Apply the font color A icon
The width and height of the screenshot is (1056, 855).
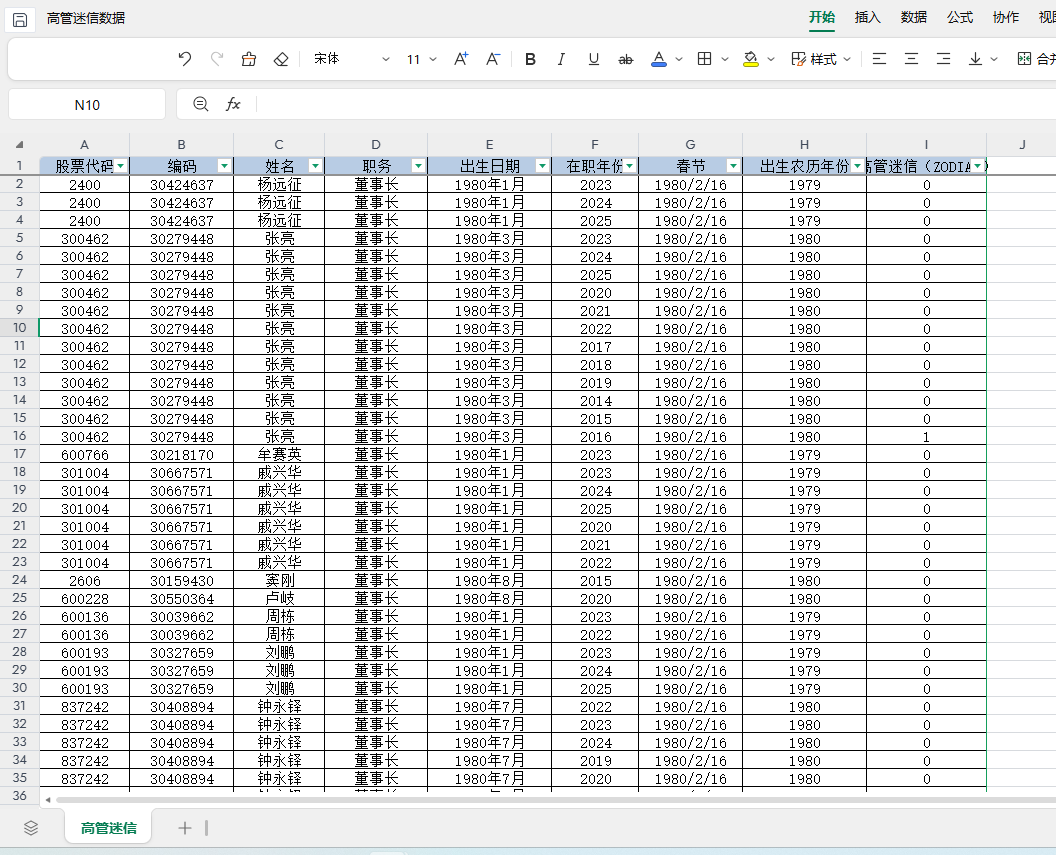[x=659, y=59]
